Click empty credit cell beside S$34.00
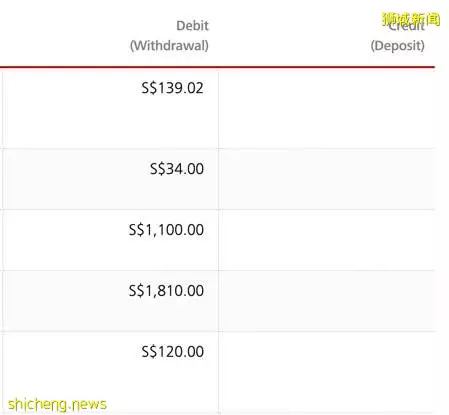449x415 pixels. pyautogui.click(x=327, y=179)
